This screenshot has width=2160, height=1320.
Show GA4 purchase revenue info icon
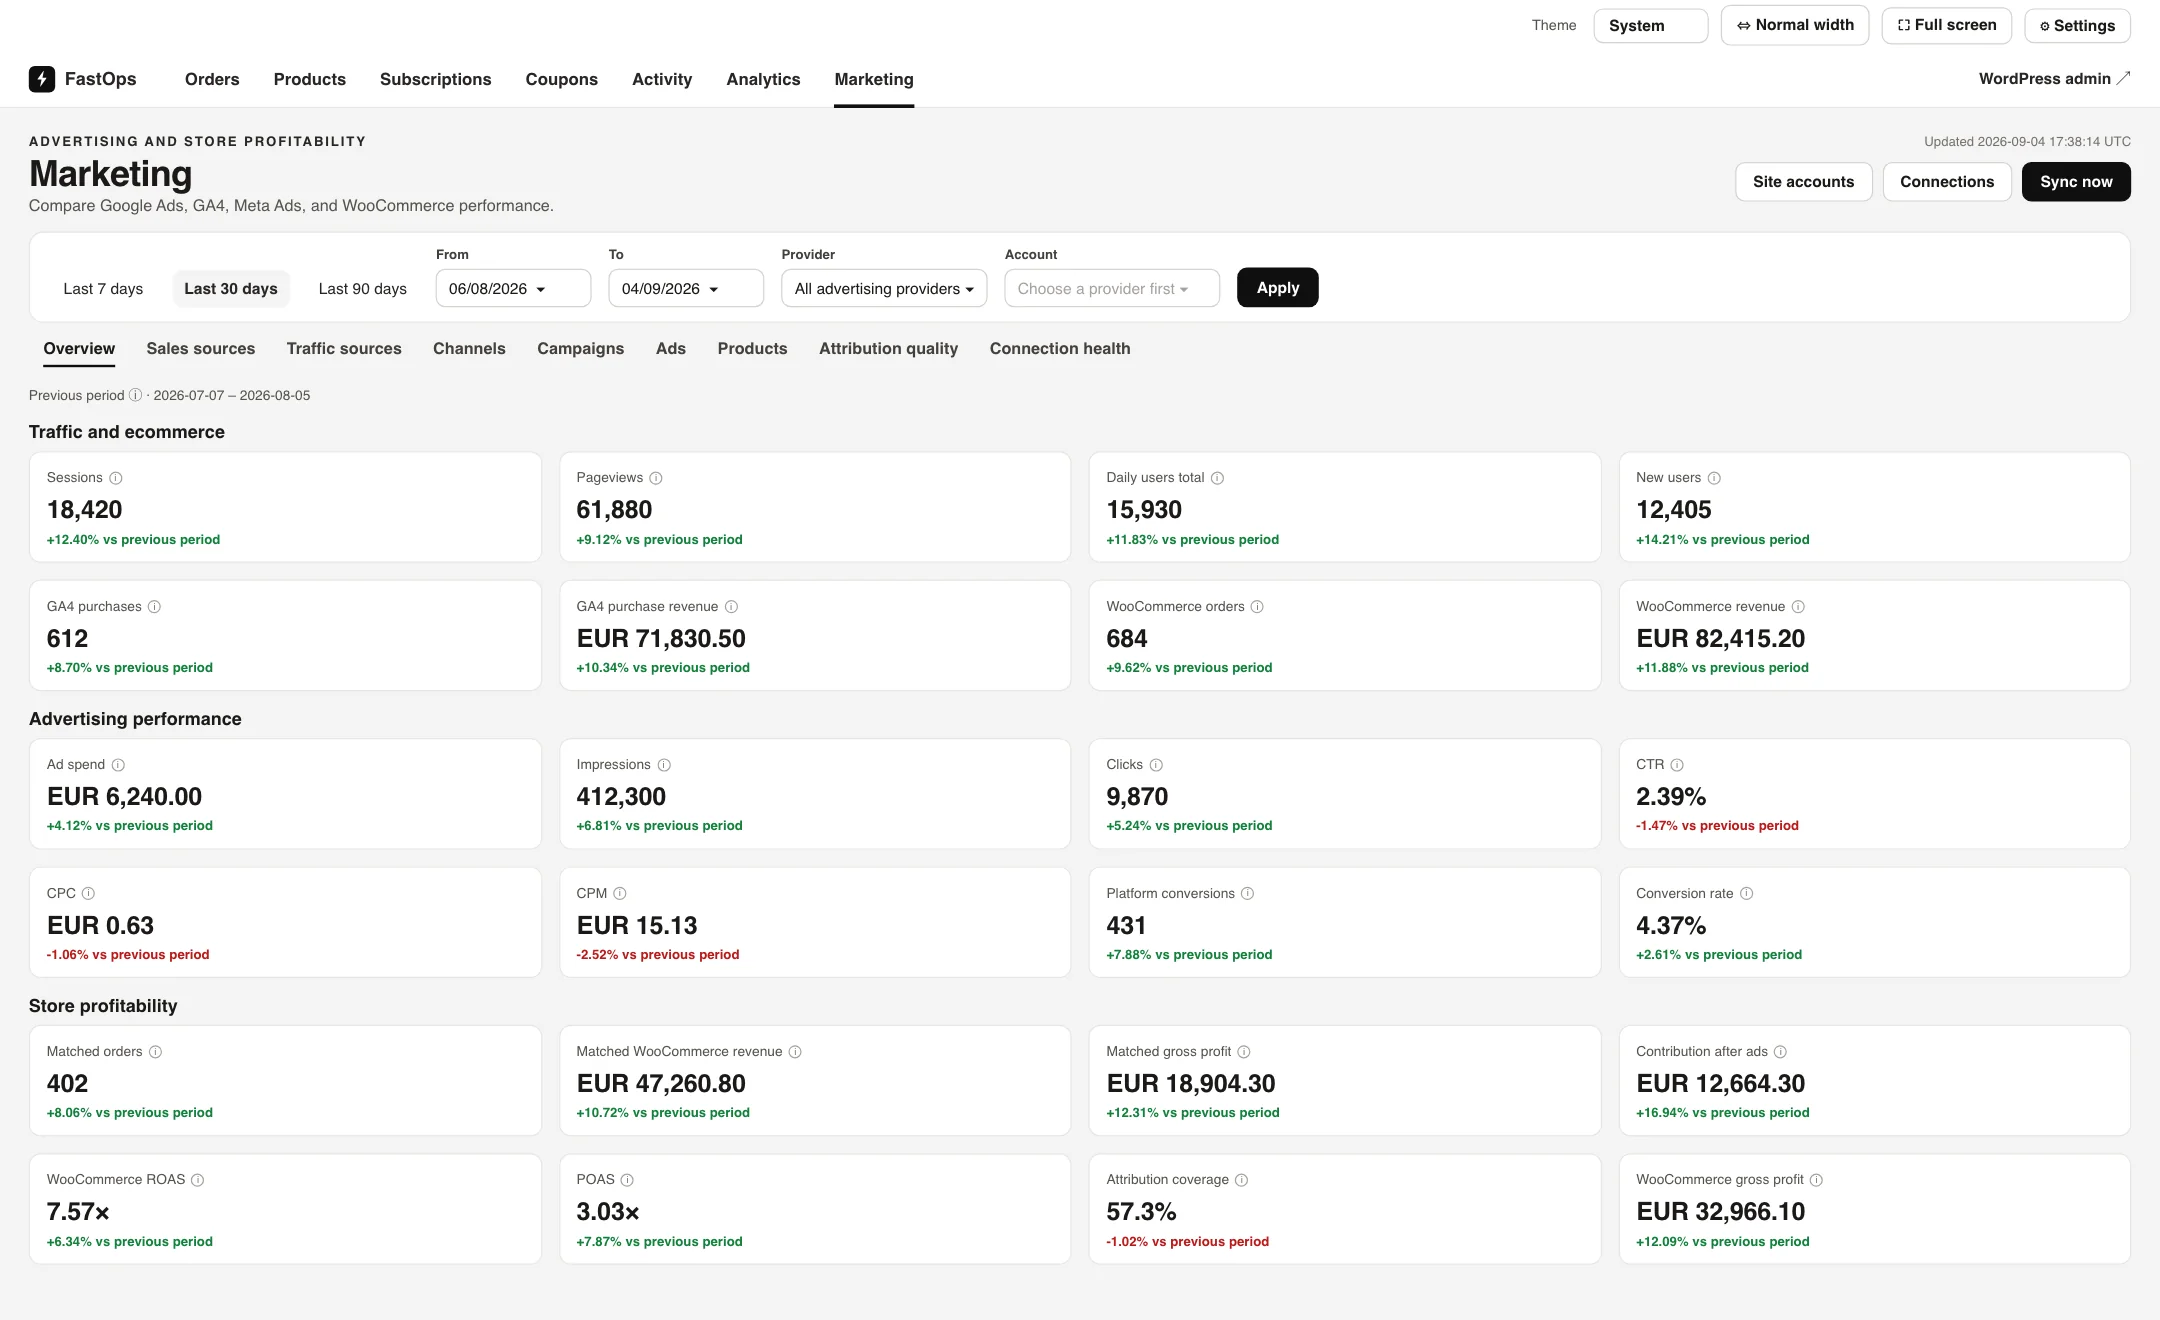pos(732,607)
